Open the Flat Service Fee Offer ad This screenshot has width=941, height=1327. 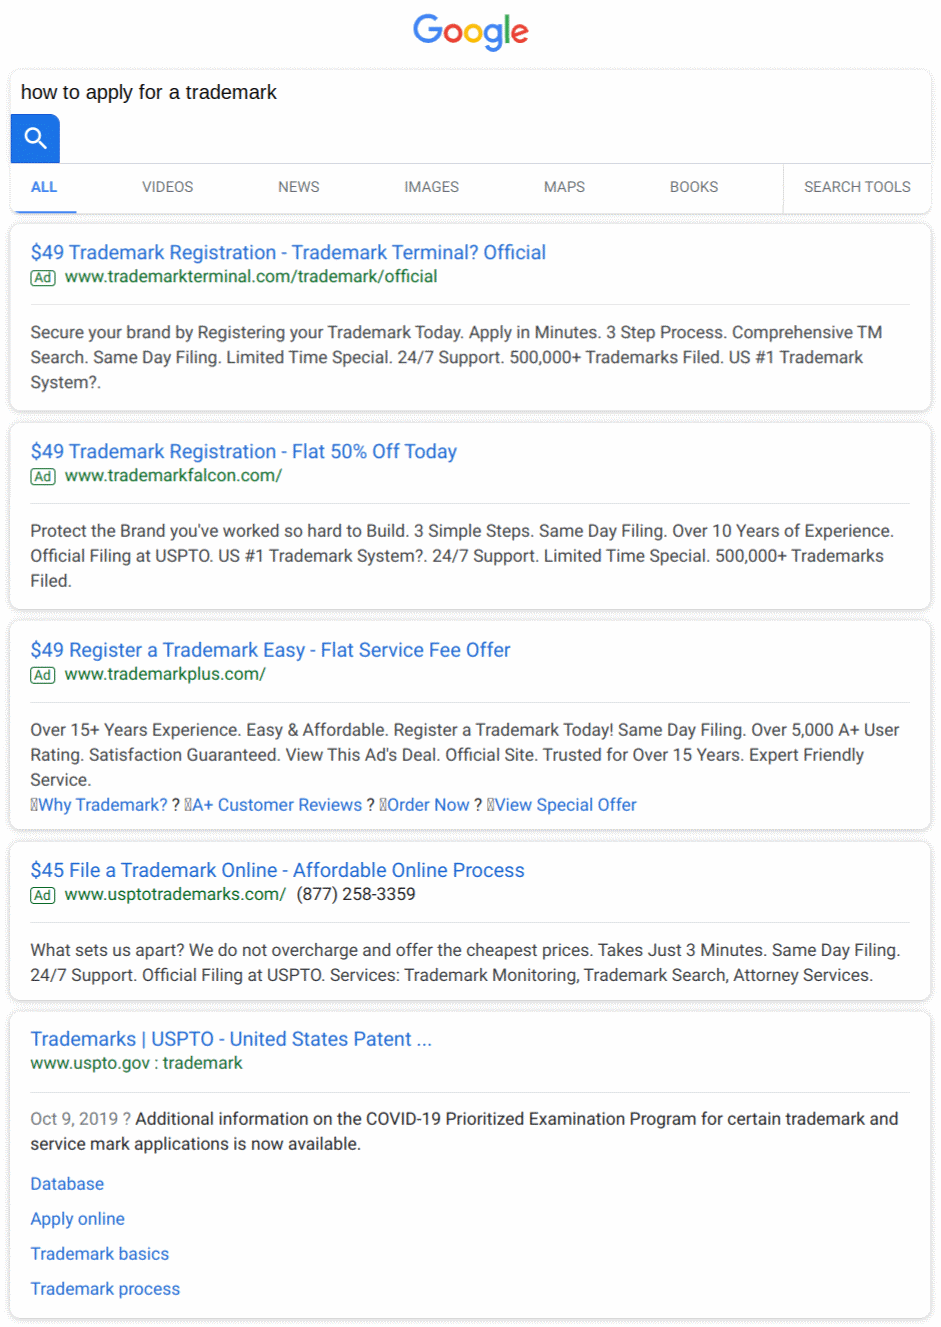(270, 650)
